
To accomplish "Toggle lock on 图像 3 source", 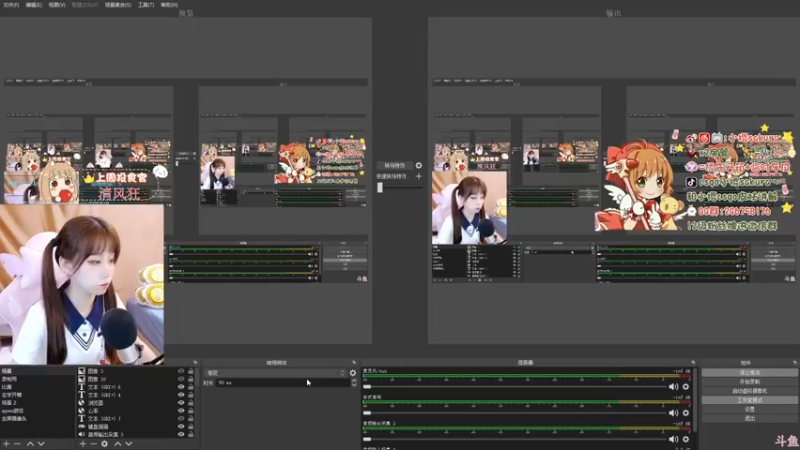I will (191, 371).
